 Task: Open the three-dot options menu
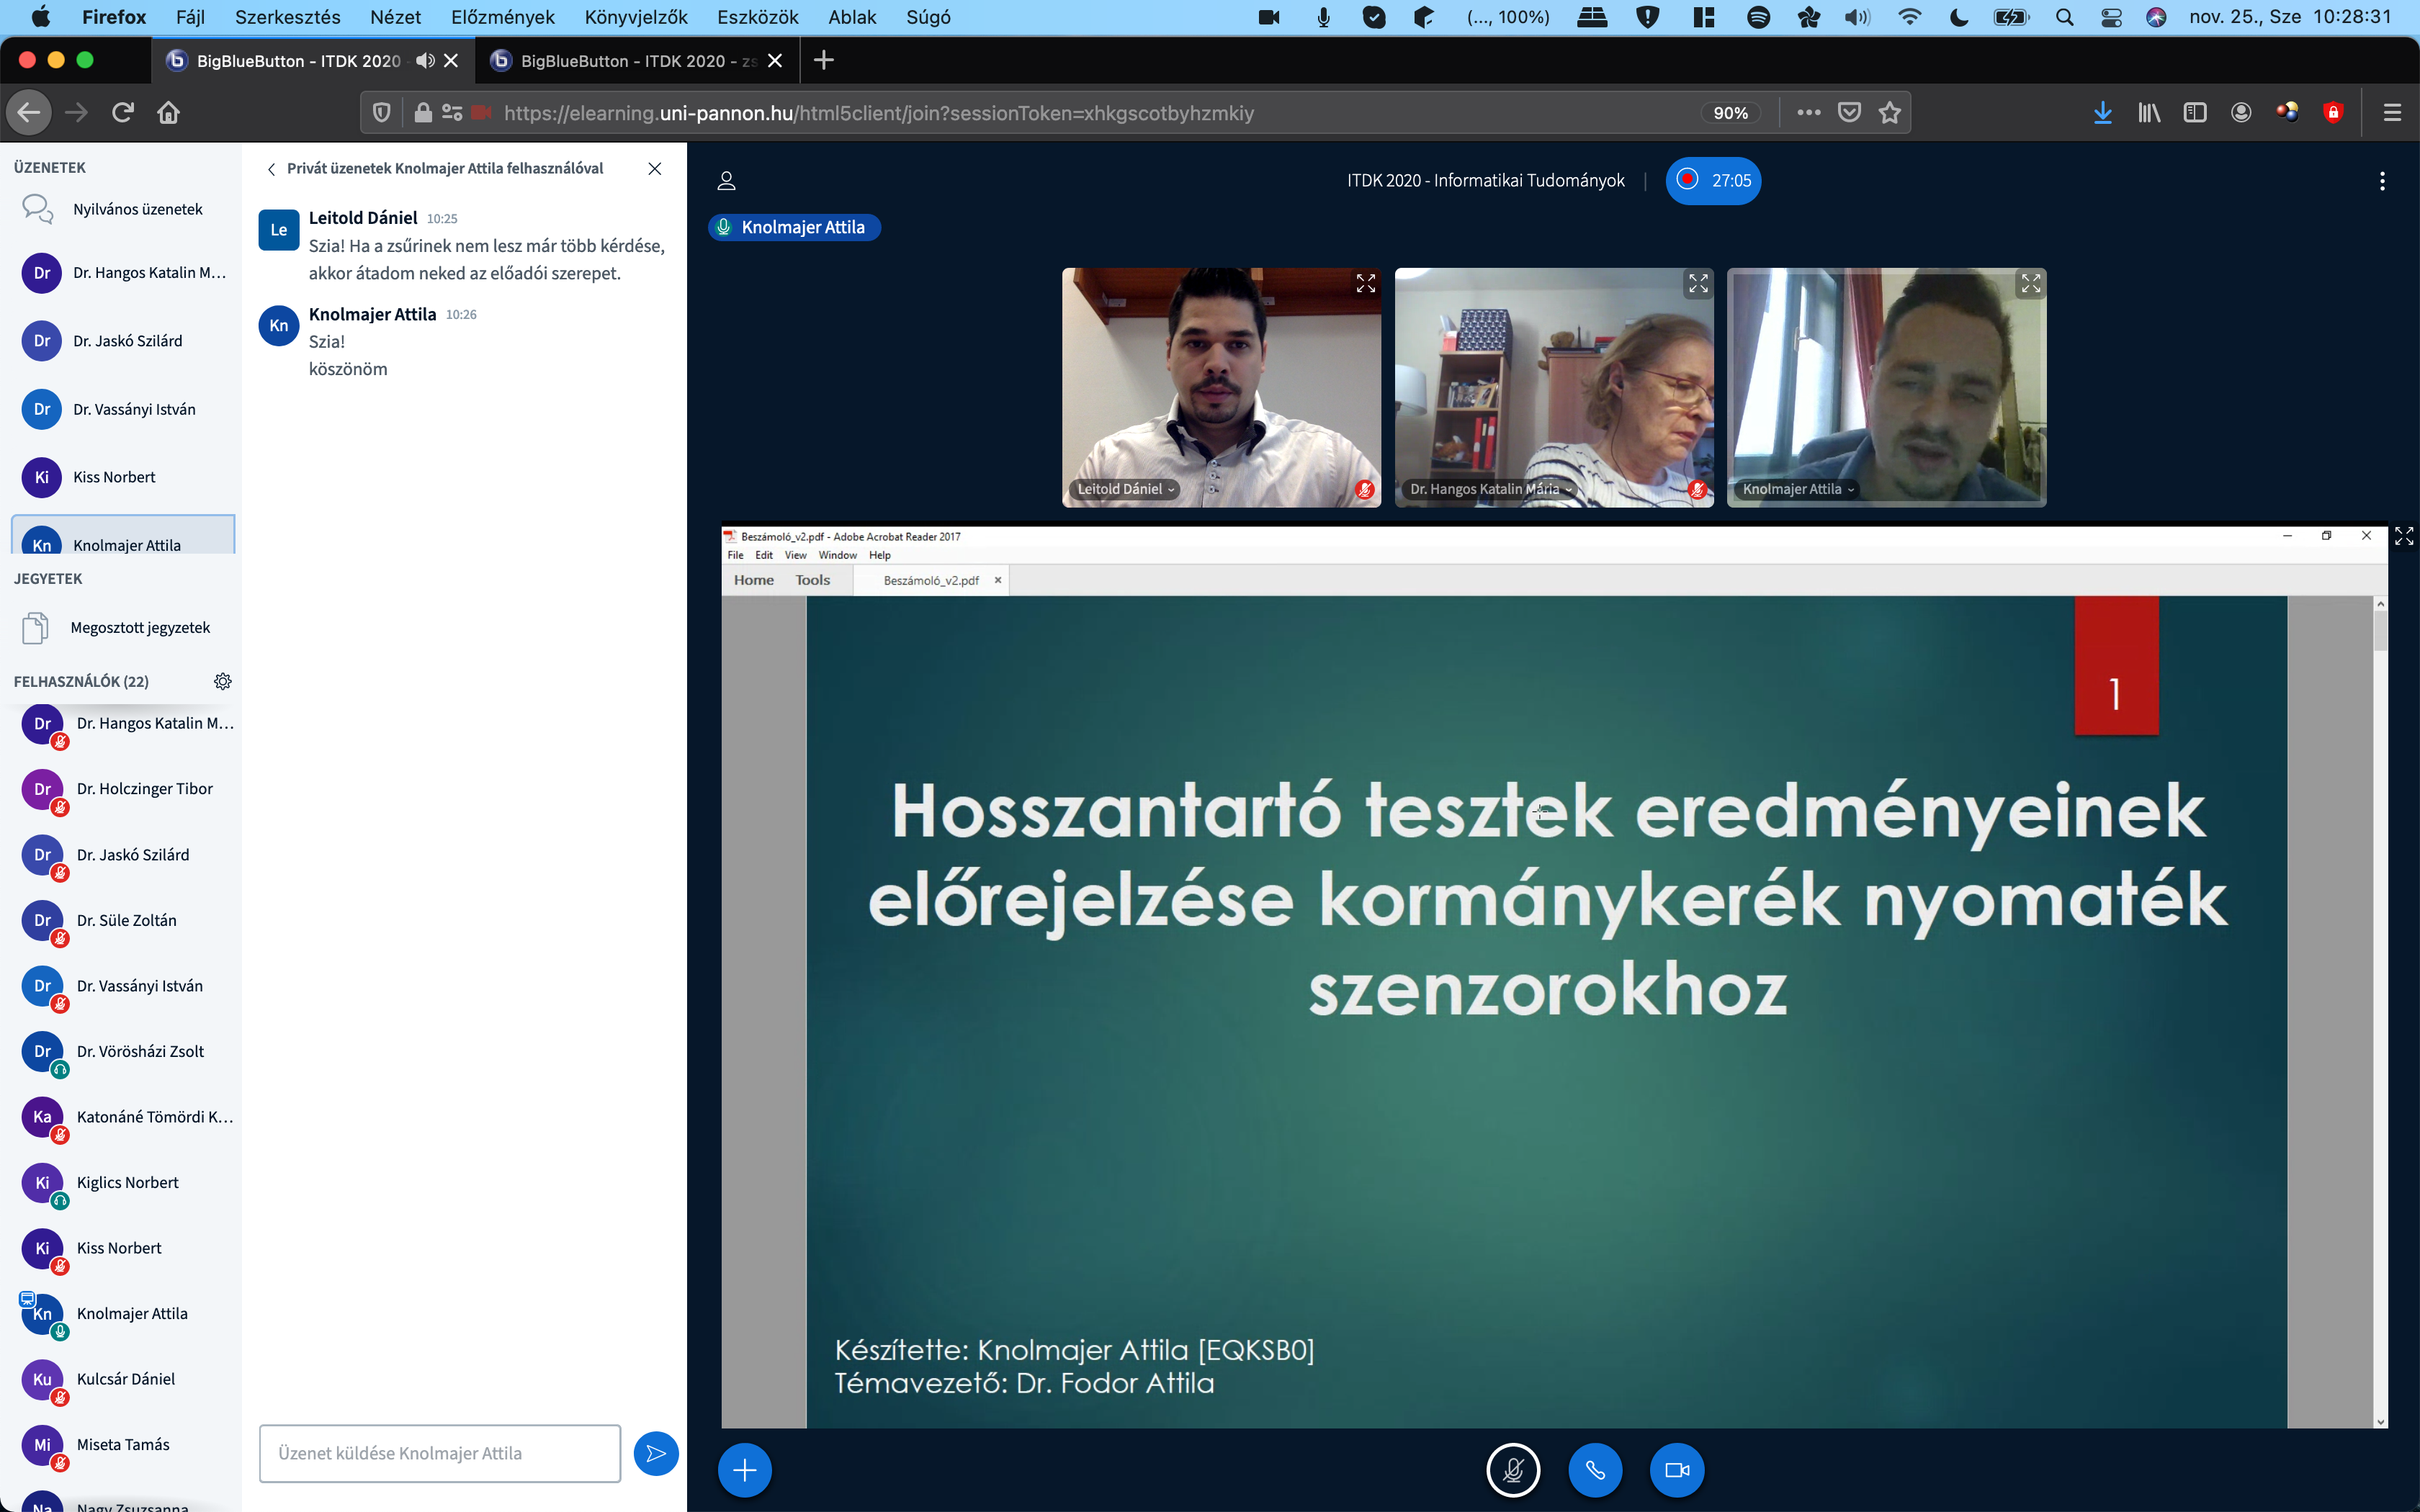2382,181
